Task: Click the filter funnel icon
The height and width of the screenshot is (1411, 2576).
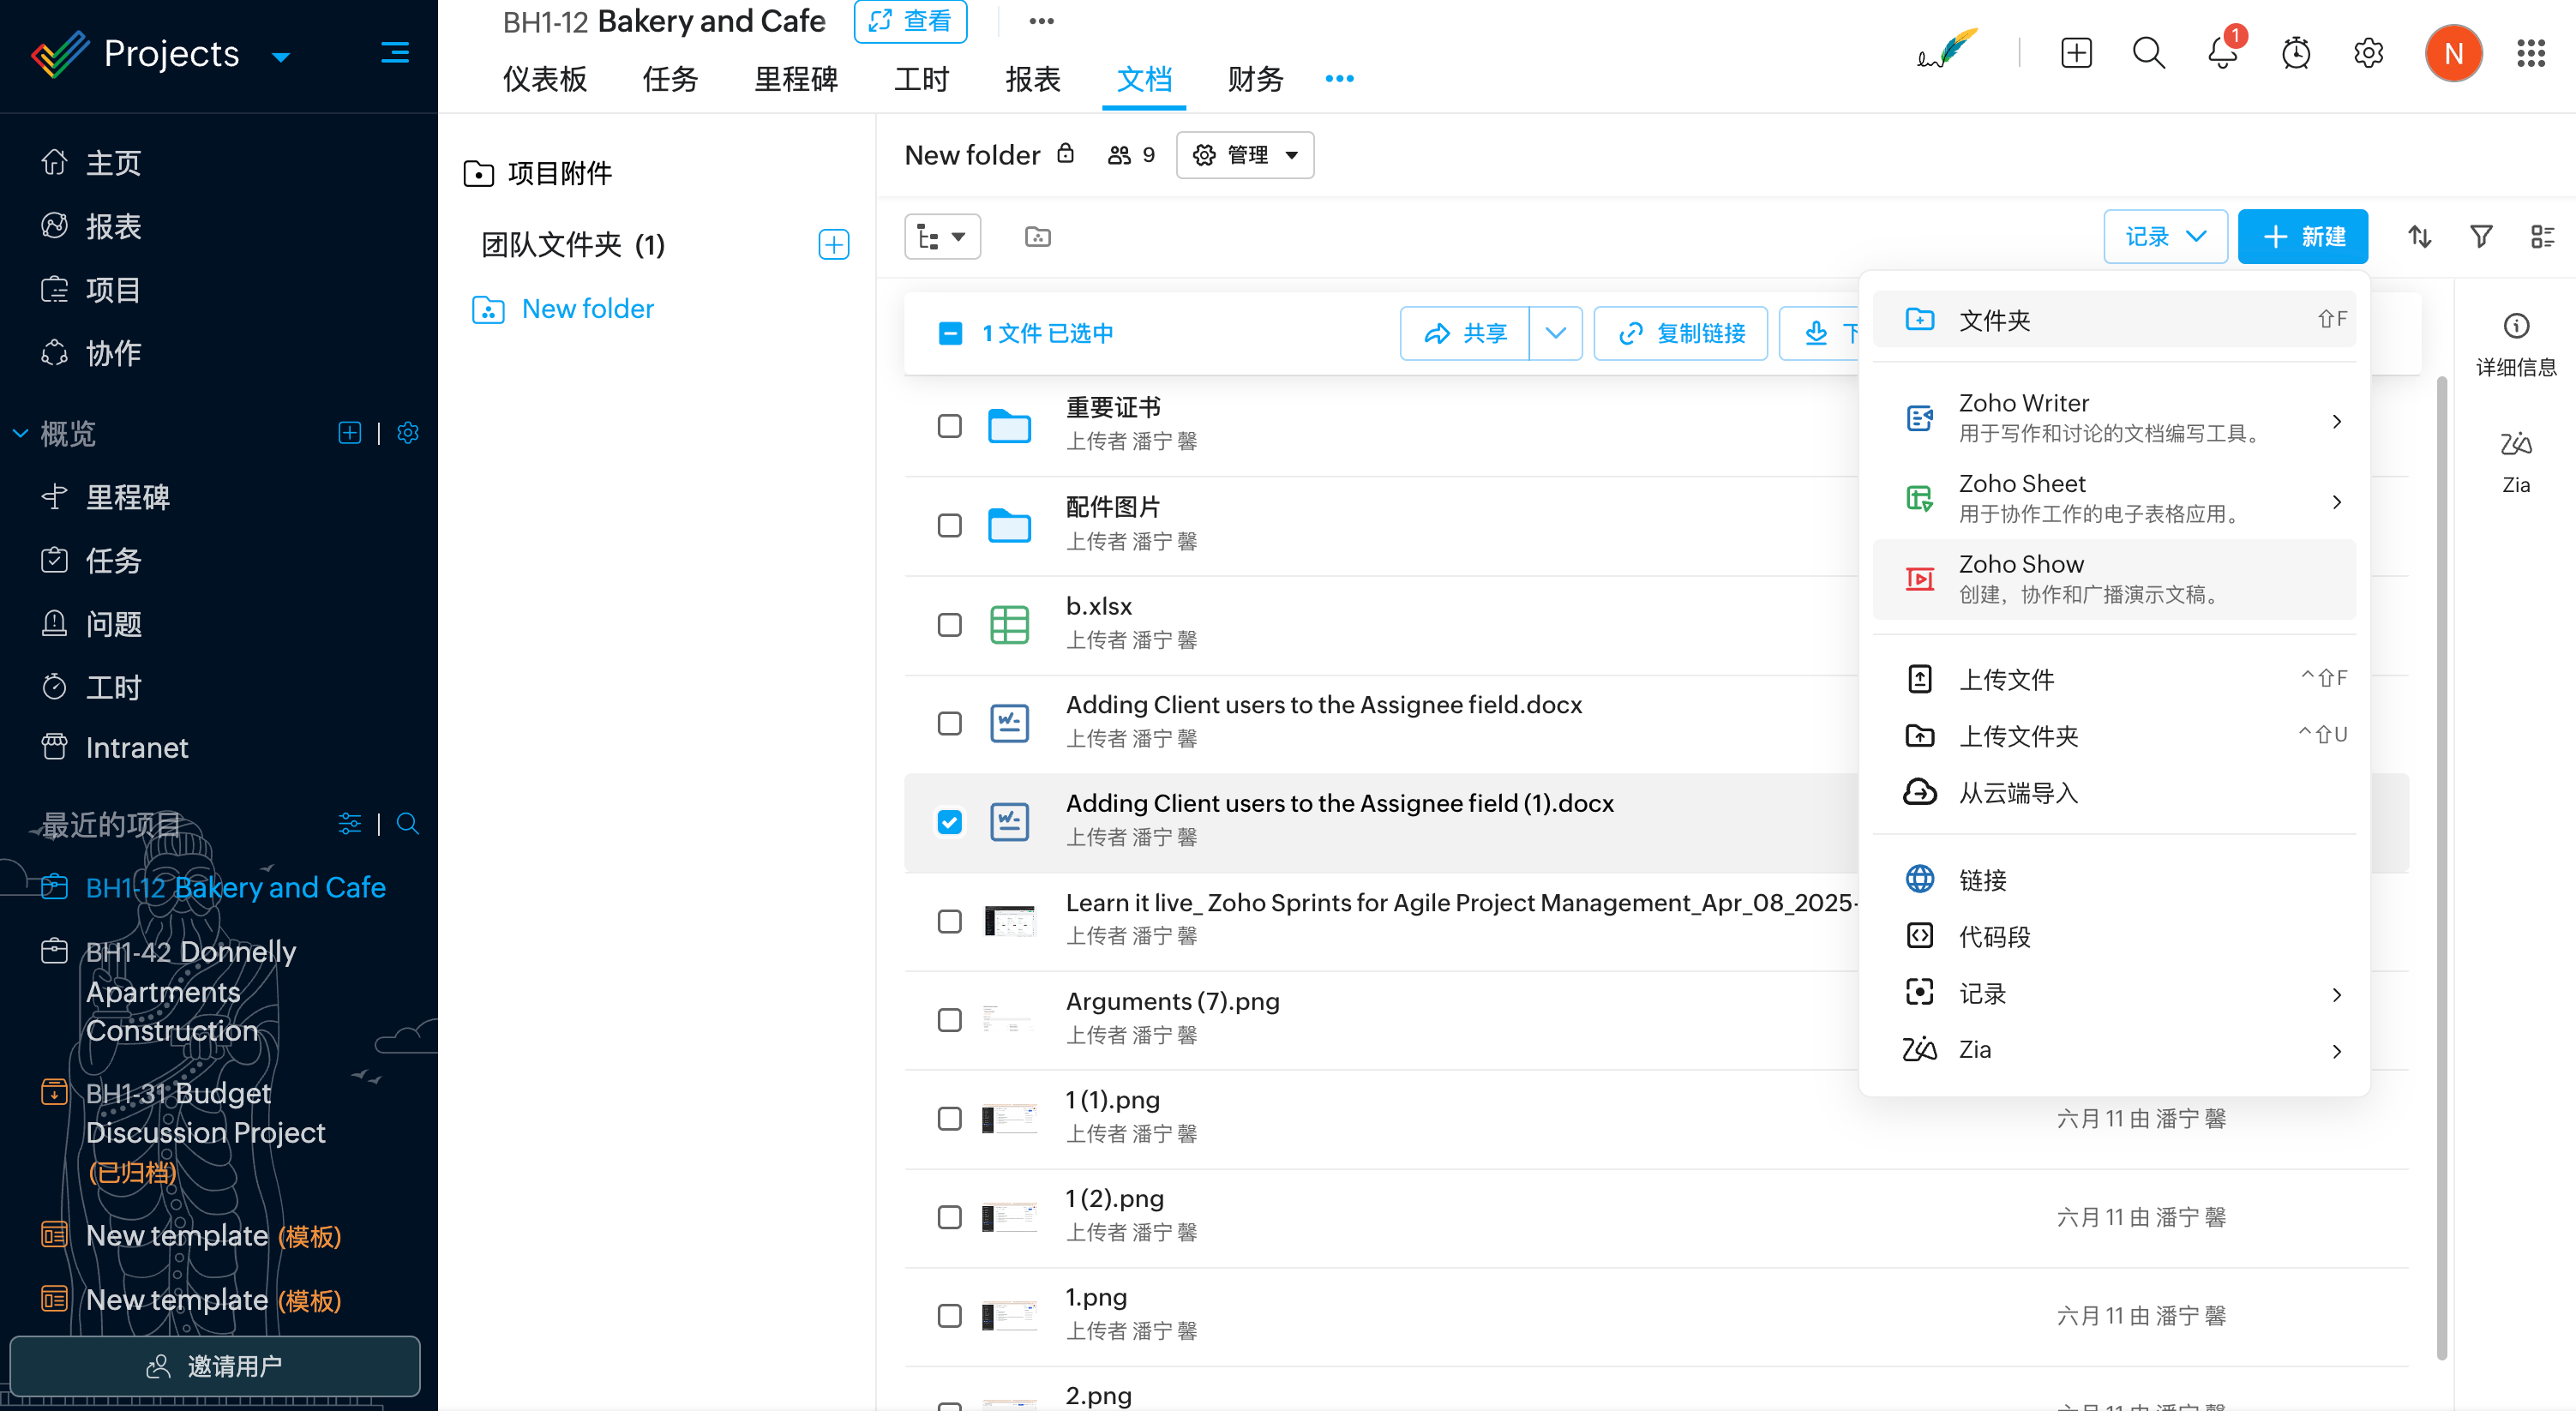Action: [x=2481, y=237]
